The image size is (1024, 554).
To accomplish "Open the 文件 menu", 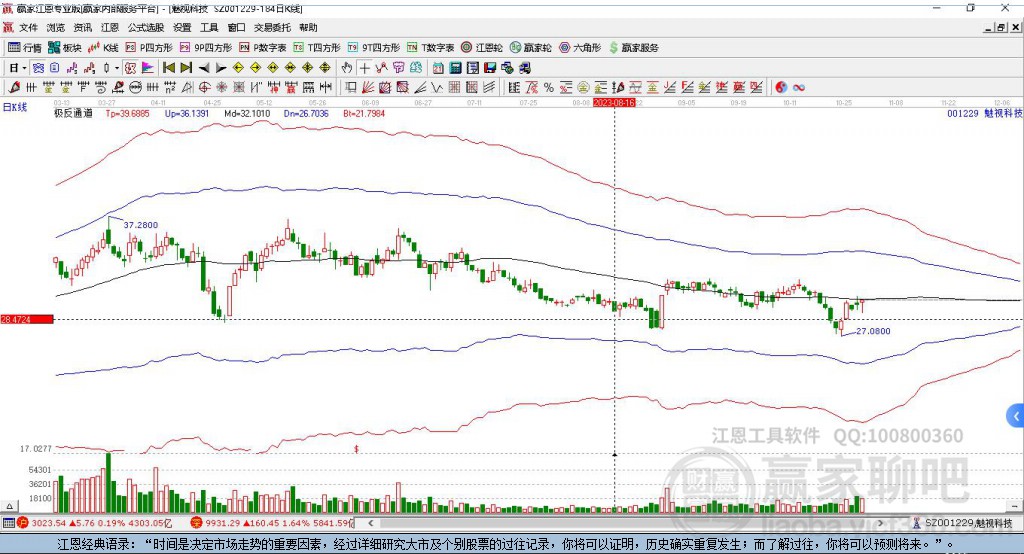I will 28,27.
